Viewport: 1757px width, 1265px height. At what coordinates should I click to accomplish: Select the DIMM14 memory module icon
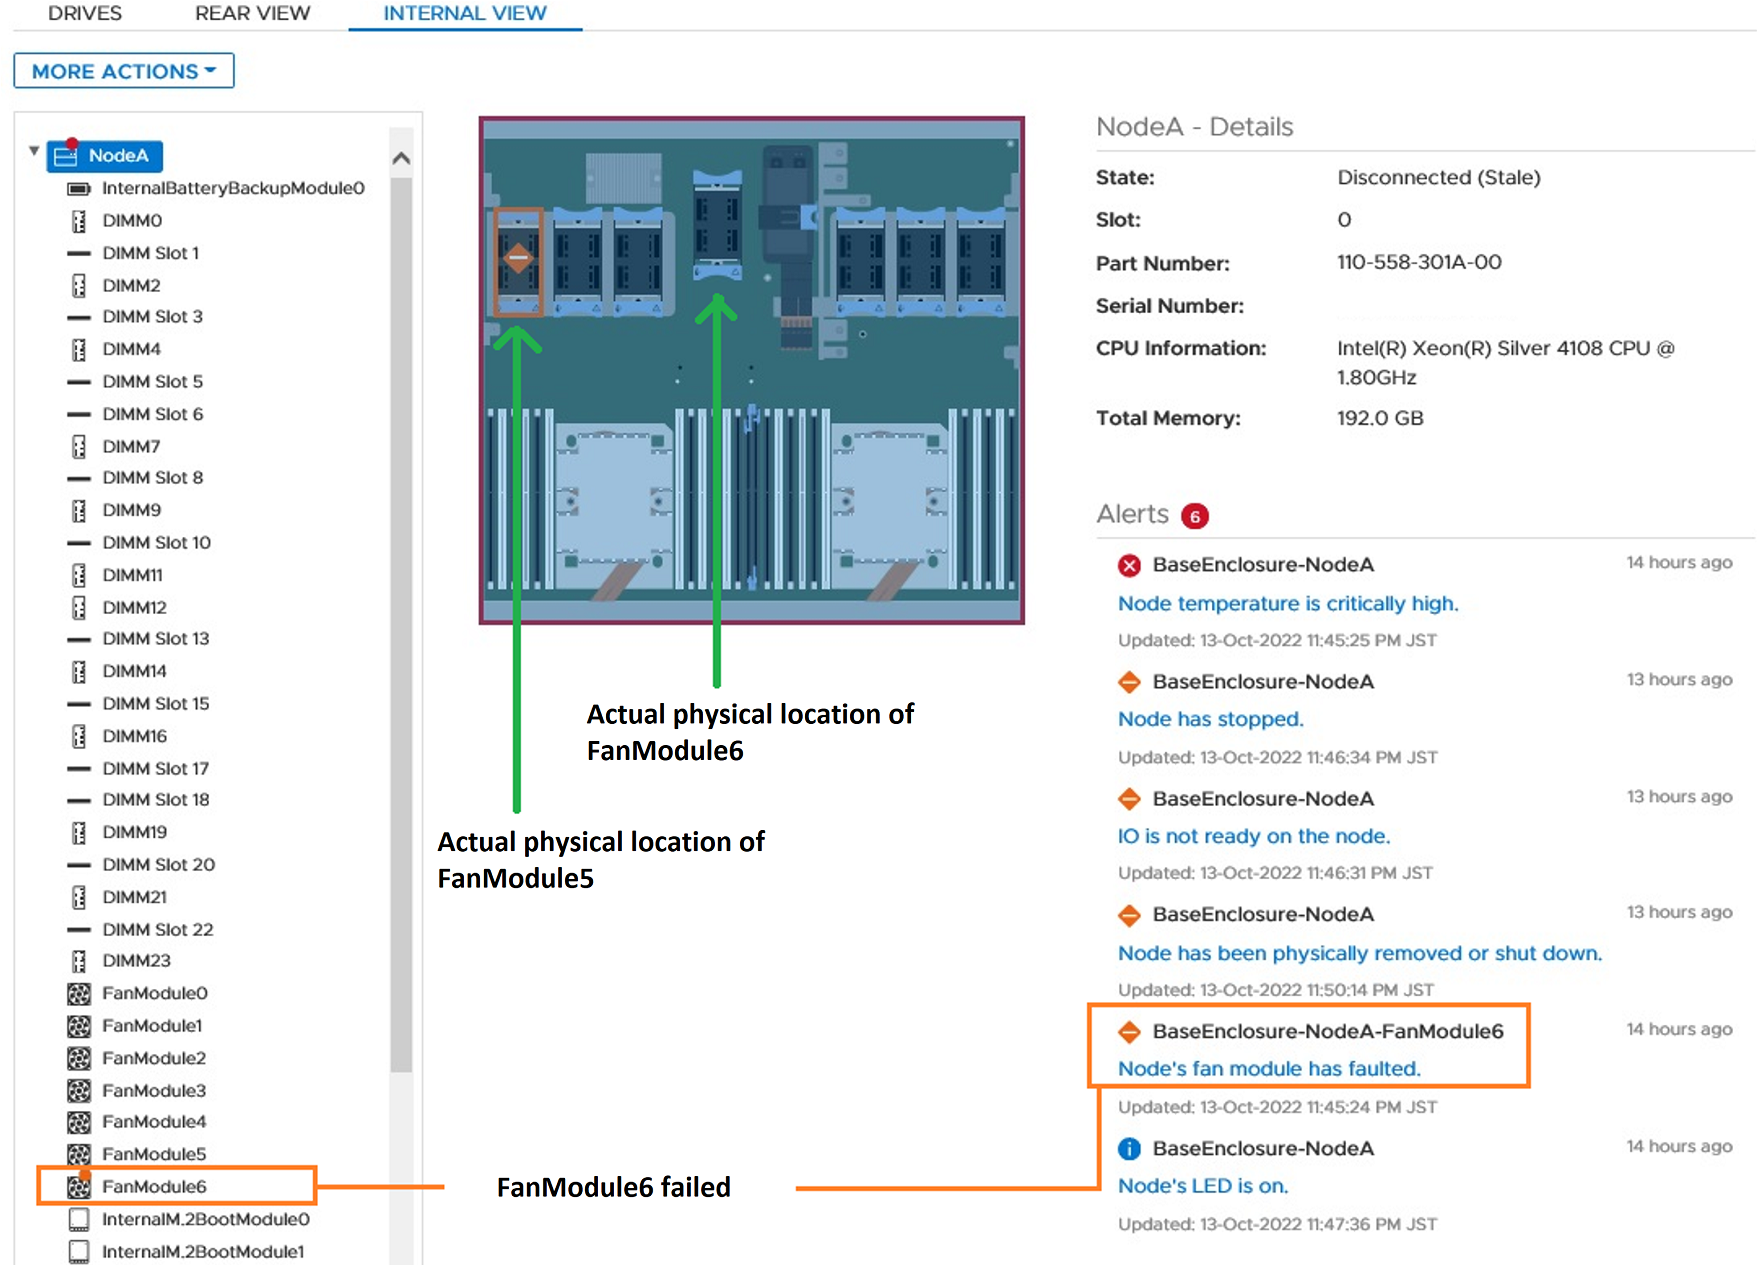tap(80, 671)
